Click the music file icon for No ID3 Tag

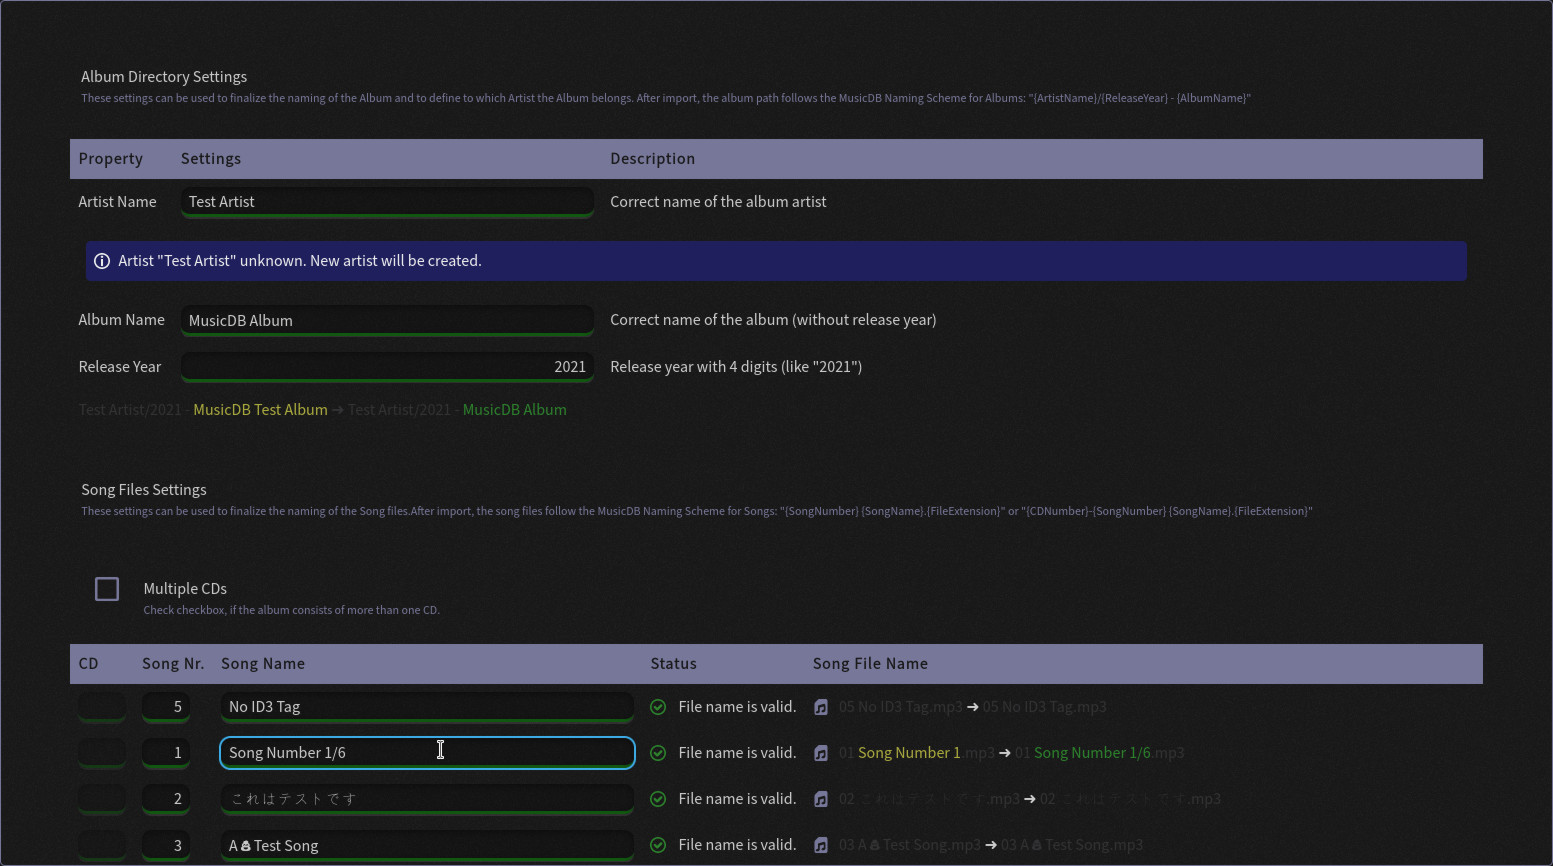click(x=821, y=707)
